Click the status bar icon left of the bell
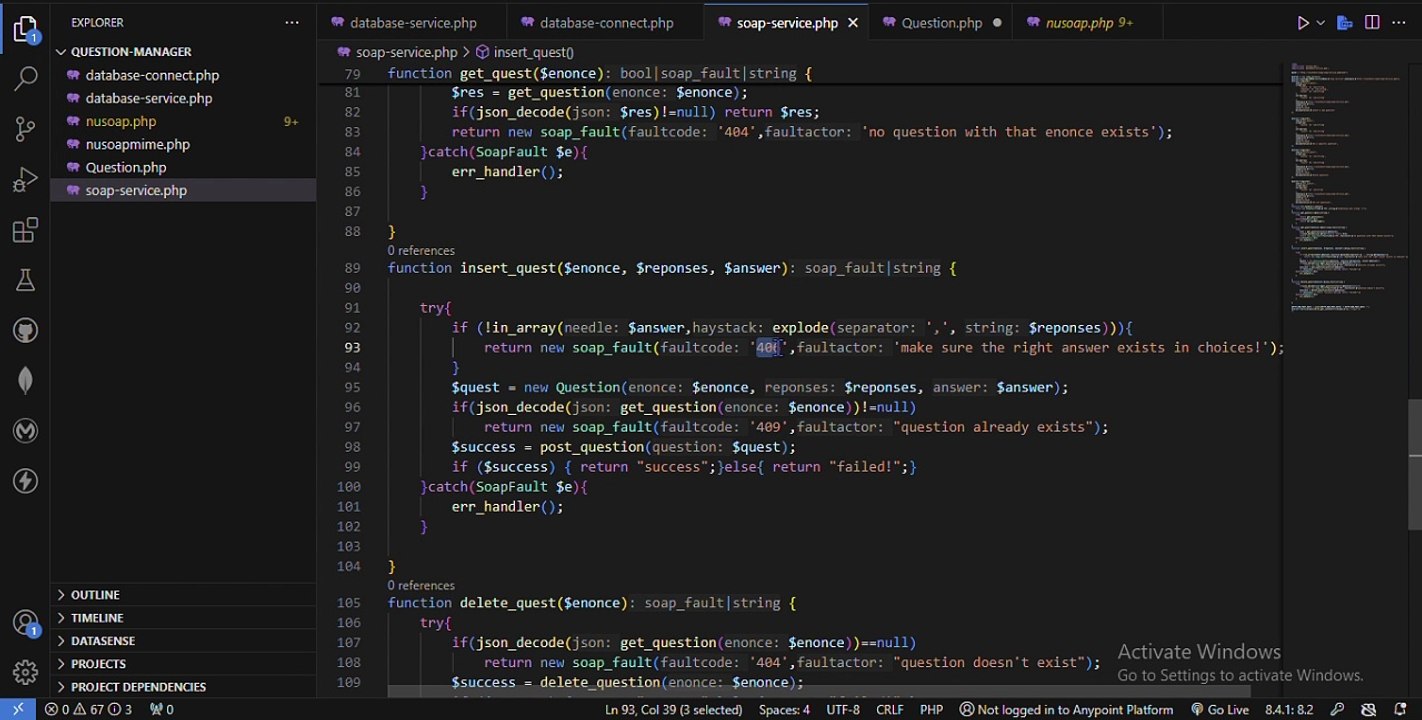Image resolution: width=1422 pixels, height=720 pixels. click(1368, 709)
